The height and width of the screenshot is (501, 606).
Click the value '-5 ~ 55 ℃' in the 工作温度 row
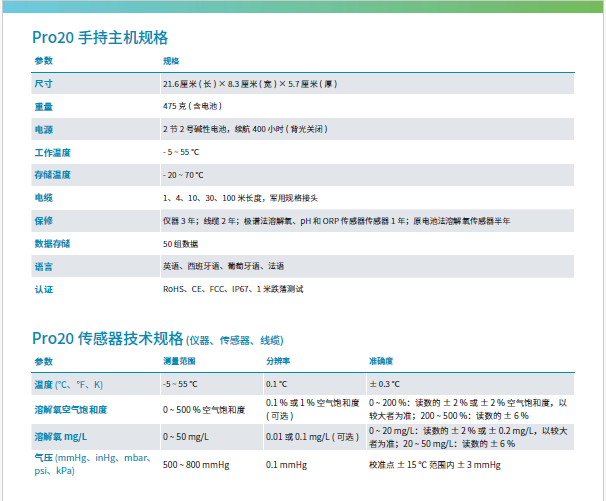[181, 152]
